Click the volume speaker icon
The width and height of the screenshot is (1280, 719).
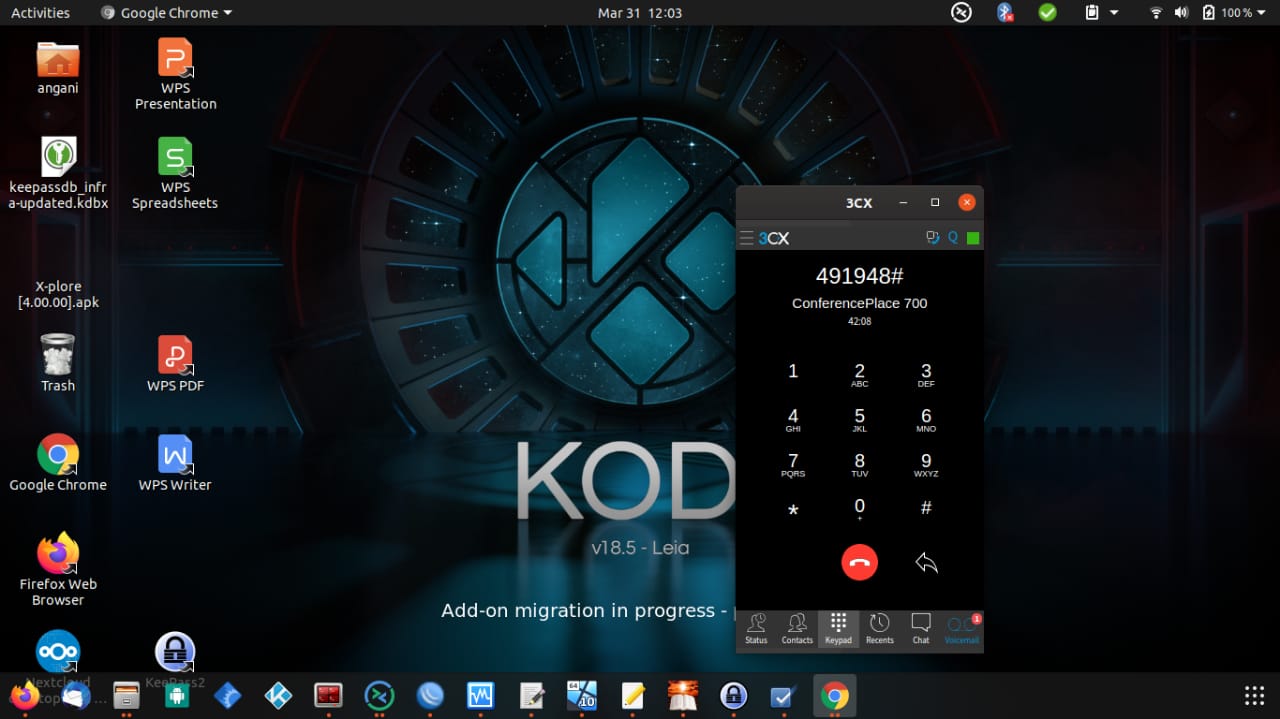pos(1181,13)
